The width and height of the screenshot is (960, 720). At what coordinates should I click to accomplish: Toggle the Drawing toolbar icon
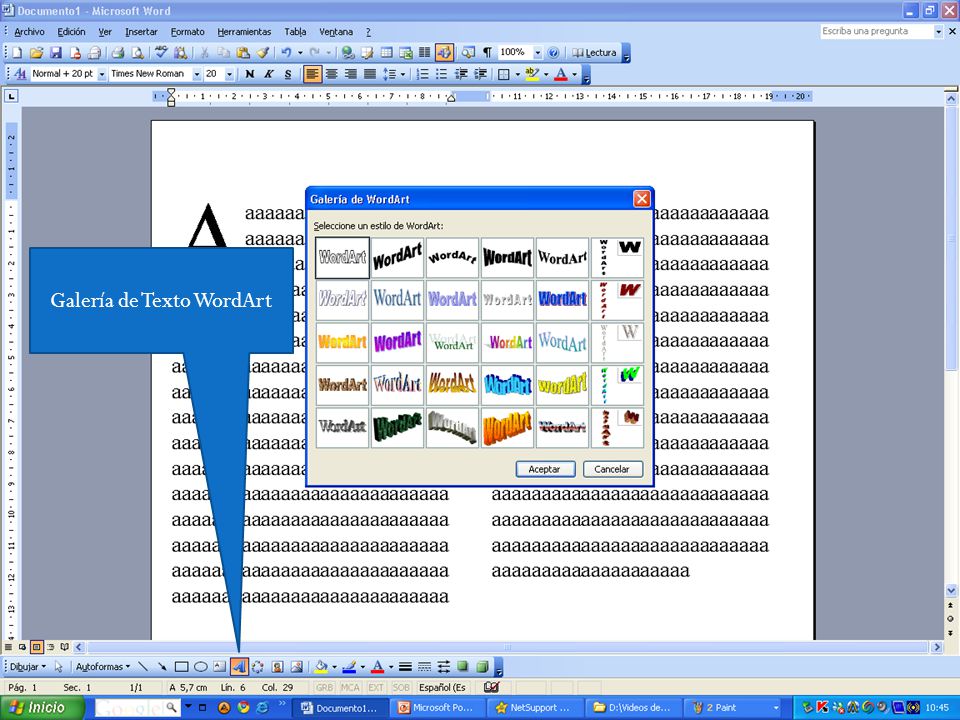click(x=444, y=53)
